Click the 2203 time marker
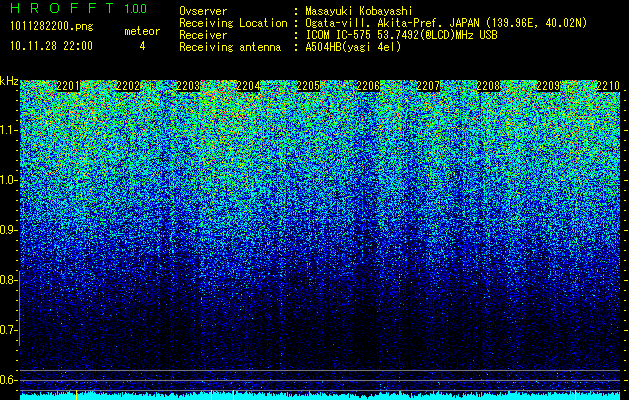This screenshot has width=629, height=400. click(x=188, y=86)
